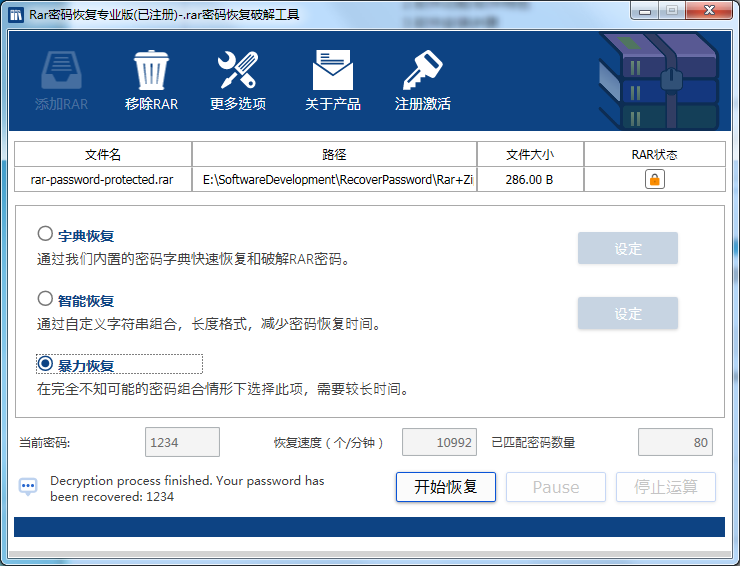Click the 路径 column header

click(x=335, y=154)
